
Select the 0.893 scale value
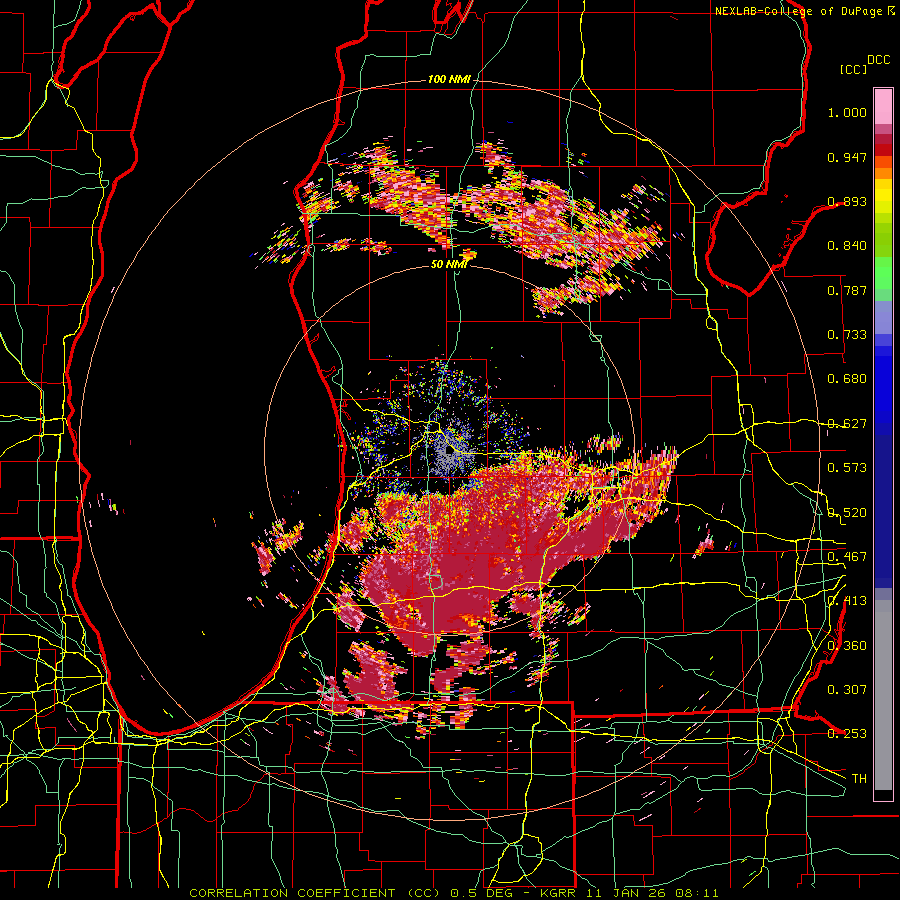tap(847, 201)
